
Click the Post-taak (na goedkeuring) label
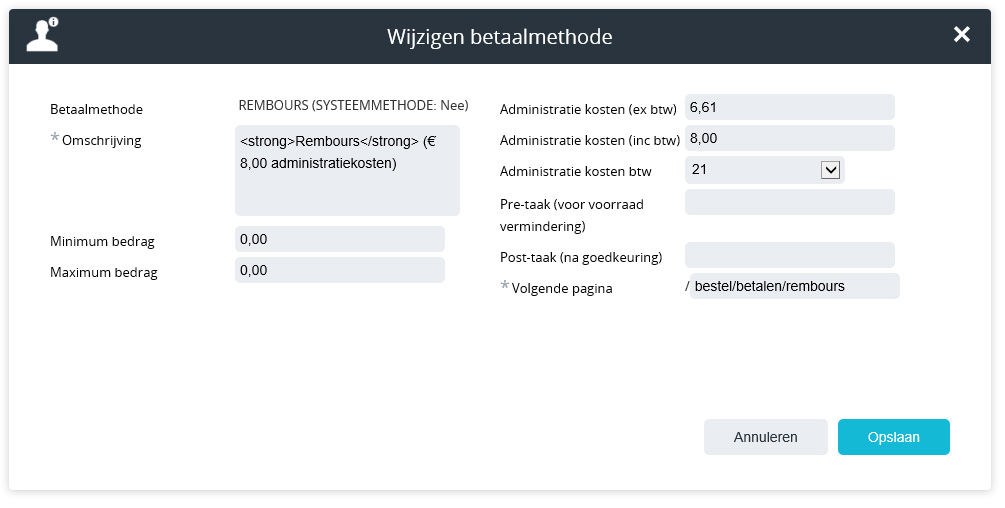[581, 258]
